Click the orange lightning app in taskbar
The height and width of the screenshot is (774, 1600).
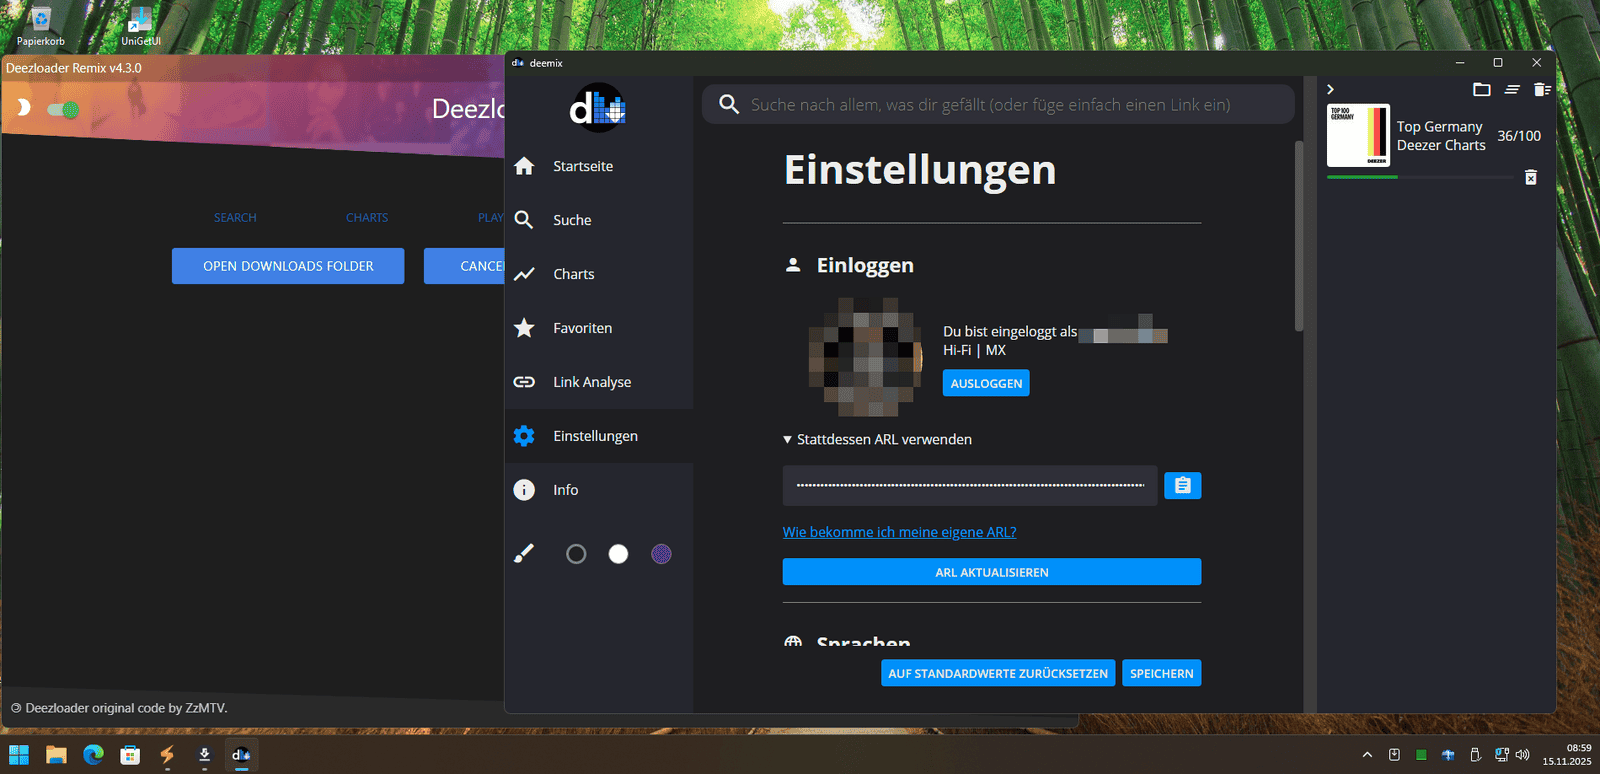[167, 755]
